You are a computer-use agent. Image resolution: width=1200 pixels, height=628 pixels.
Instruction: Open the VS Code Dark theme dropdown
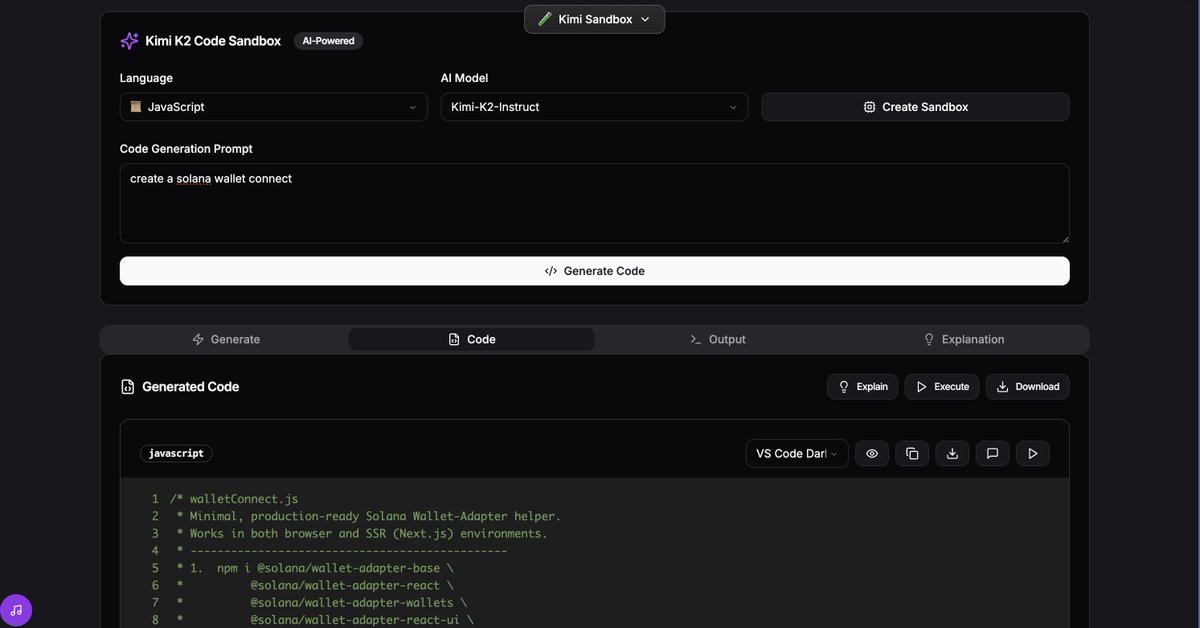(x=797, y=454)
